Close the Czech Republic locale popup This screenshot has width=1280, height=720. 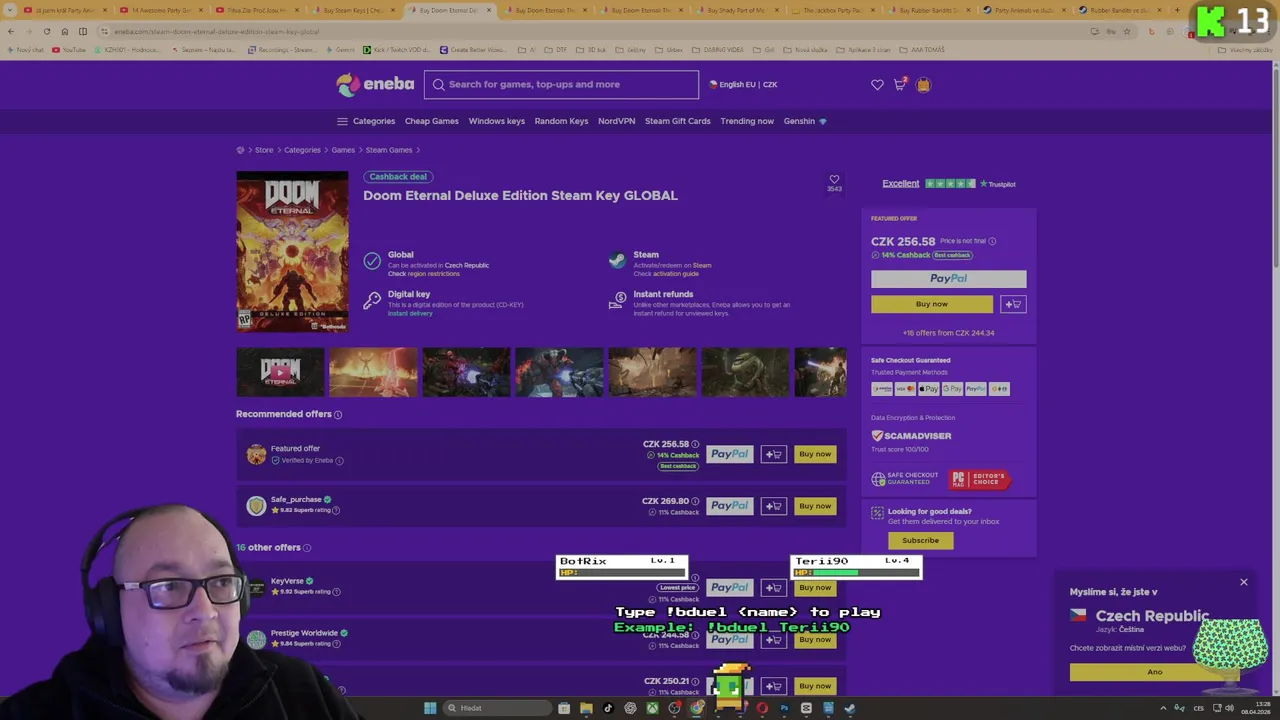click(1244, 582)
